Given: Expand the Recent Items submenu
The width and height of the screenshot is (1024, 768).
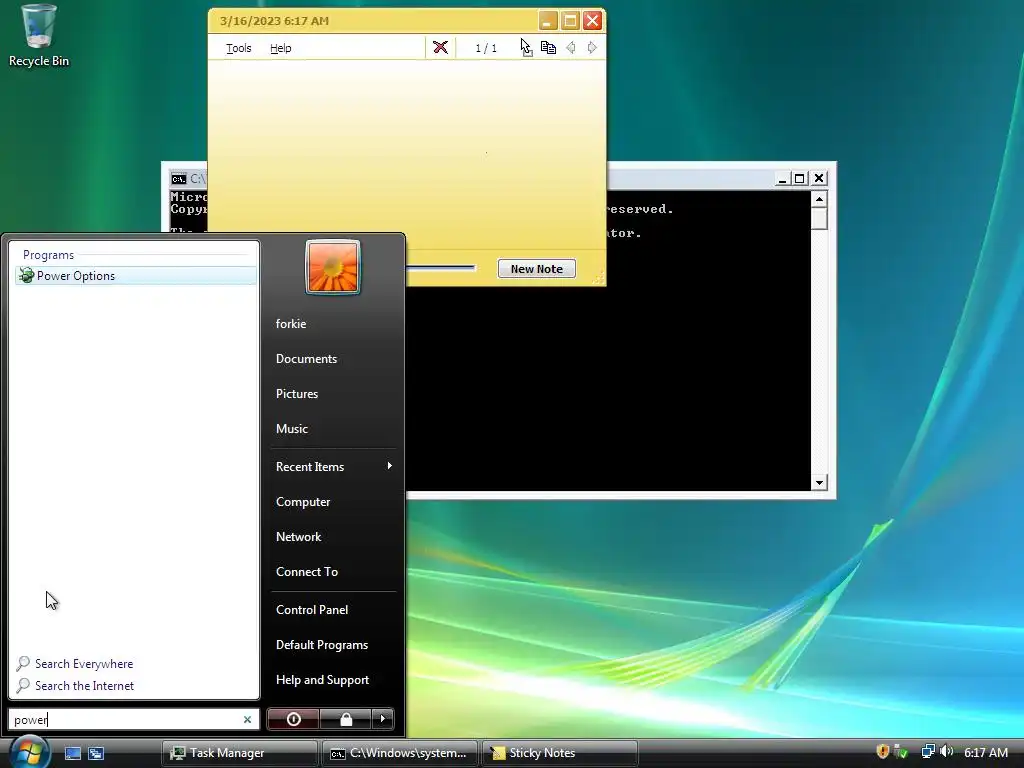Looking at the screenshot, I should pyautogui.click(x=333, y=466).
